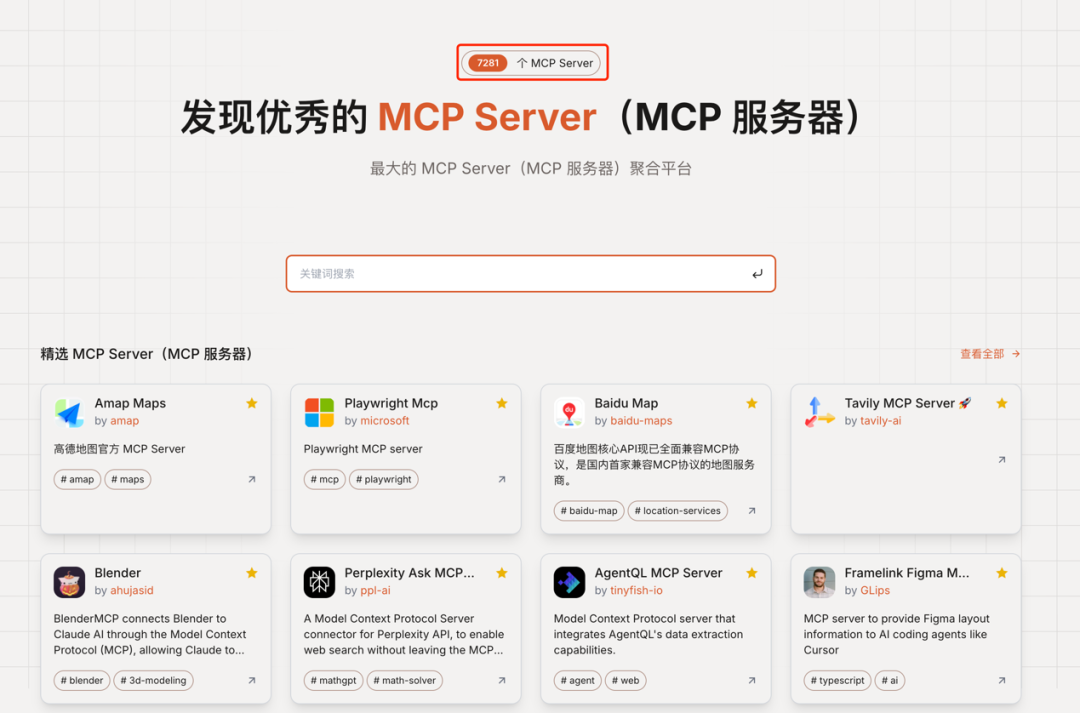Open the tavily-ai author link
The height and width of the screenshot is (713, 1080).
(x=880, y=421)
